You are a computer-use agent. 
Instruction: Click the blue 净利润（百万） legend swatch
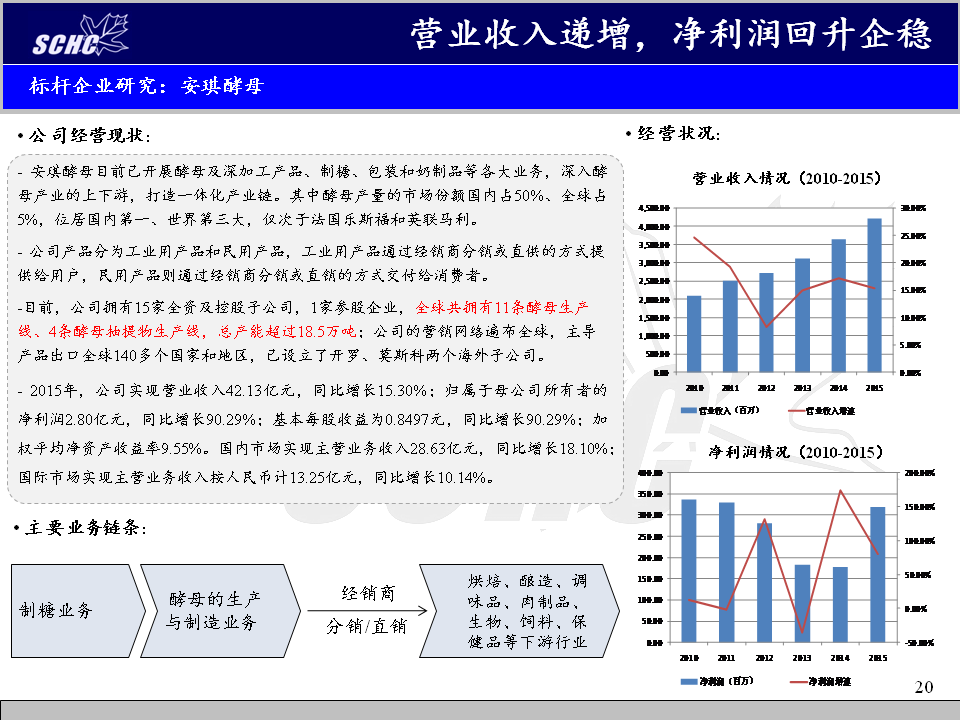(686, 681)
